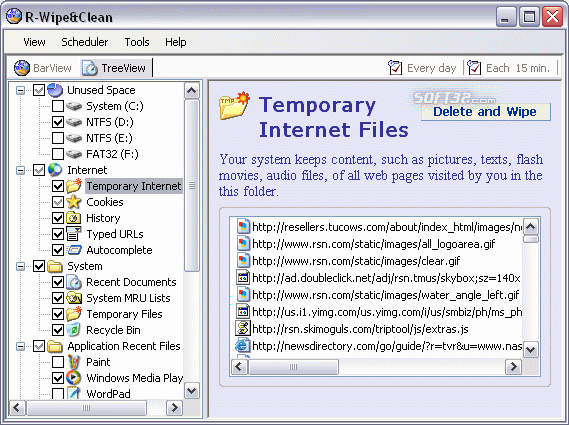Select the ad.doubleclick.net URL entry
The height and width of the screenshot is (425, 569).
coord(386,278)
